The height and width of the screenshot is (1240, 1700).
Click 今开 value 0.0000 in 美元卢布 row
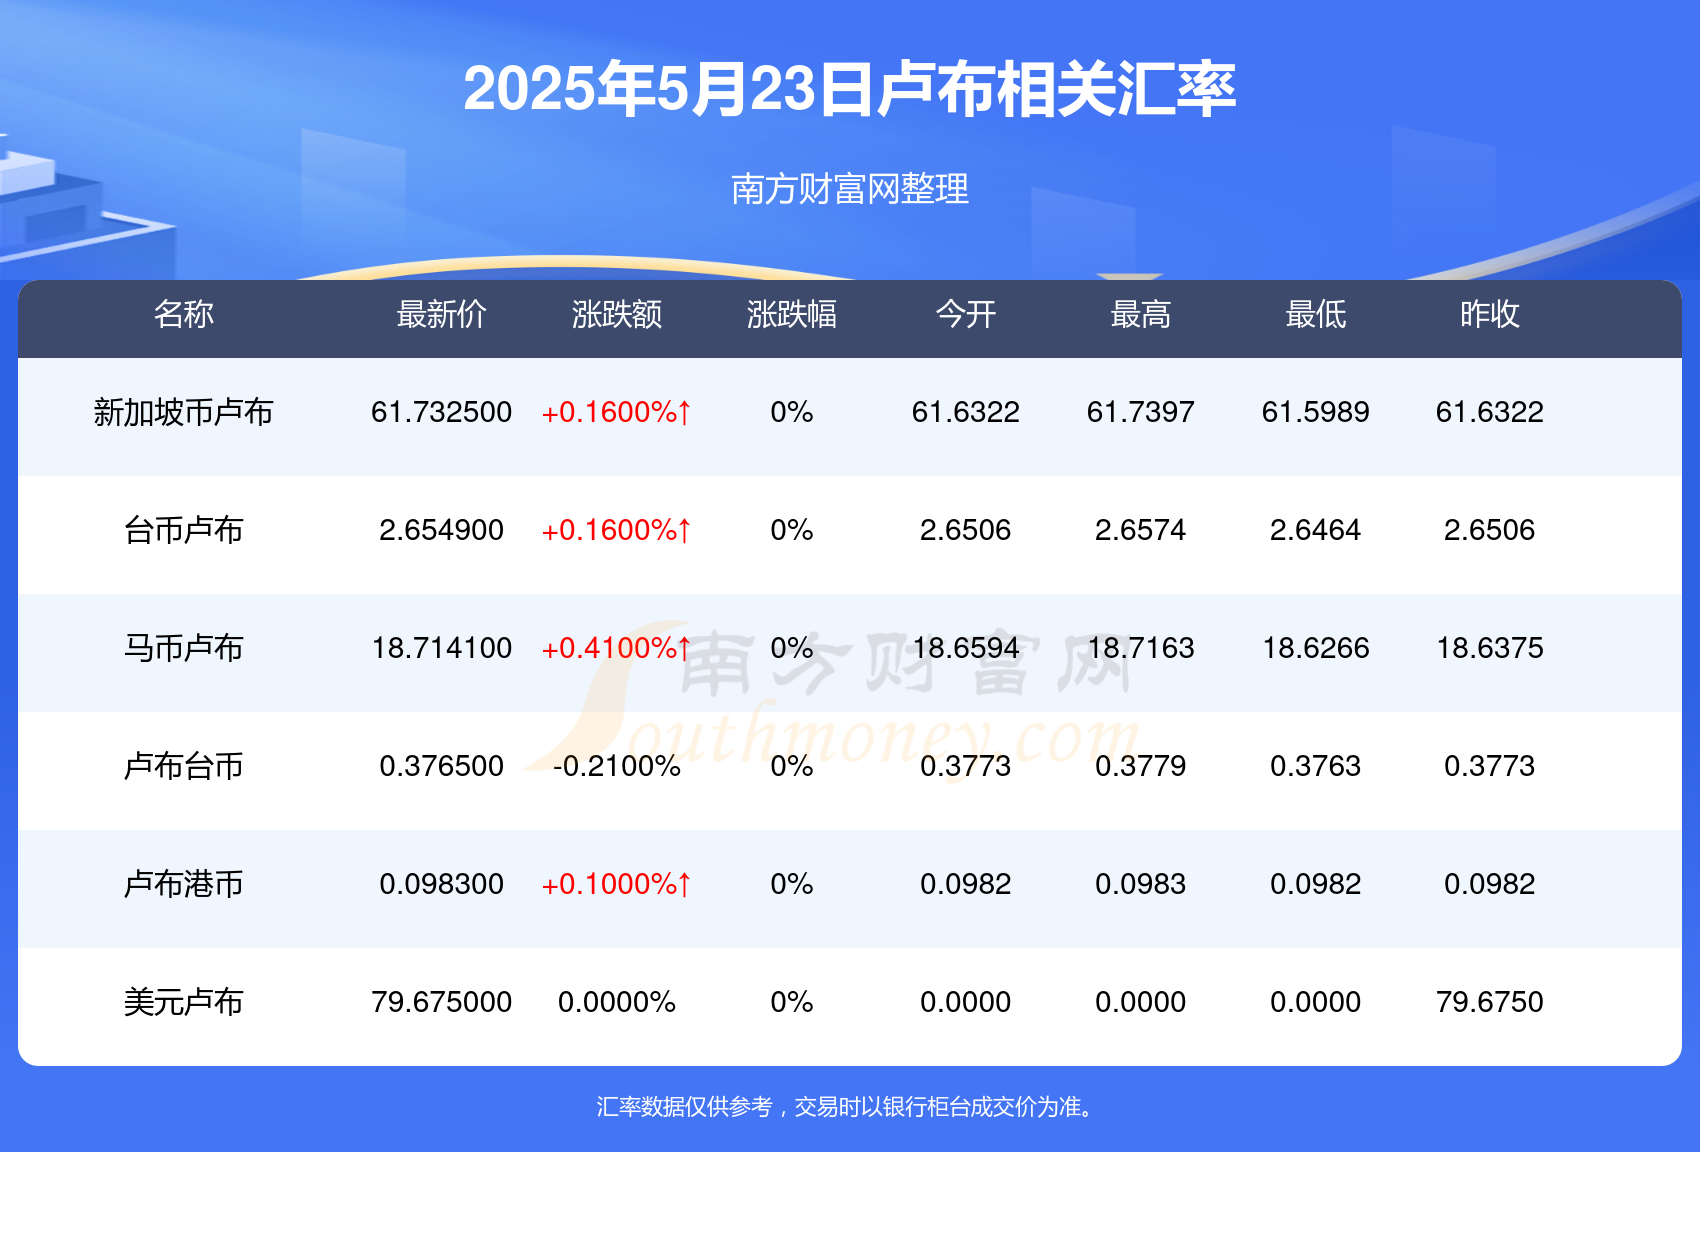click(x=966, y=1002)
